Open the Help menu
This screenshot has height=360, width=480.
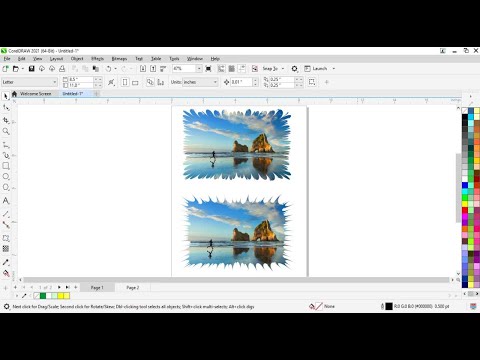coord(215,59)
